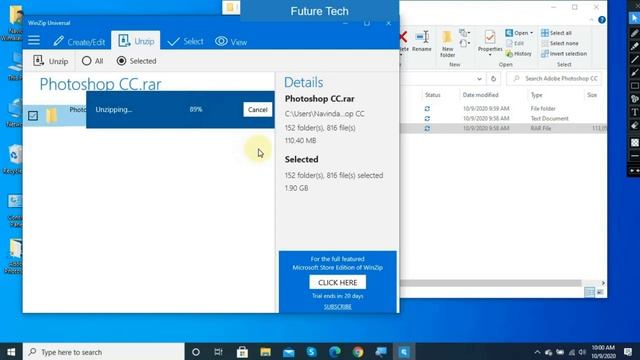The width and height of the screenshot is (640, 360).
Task: Choose the Selected radio option
Action: click(x=136, y=61)
